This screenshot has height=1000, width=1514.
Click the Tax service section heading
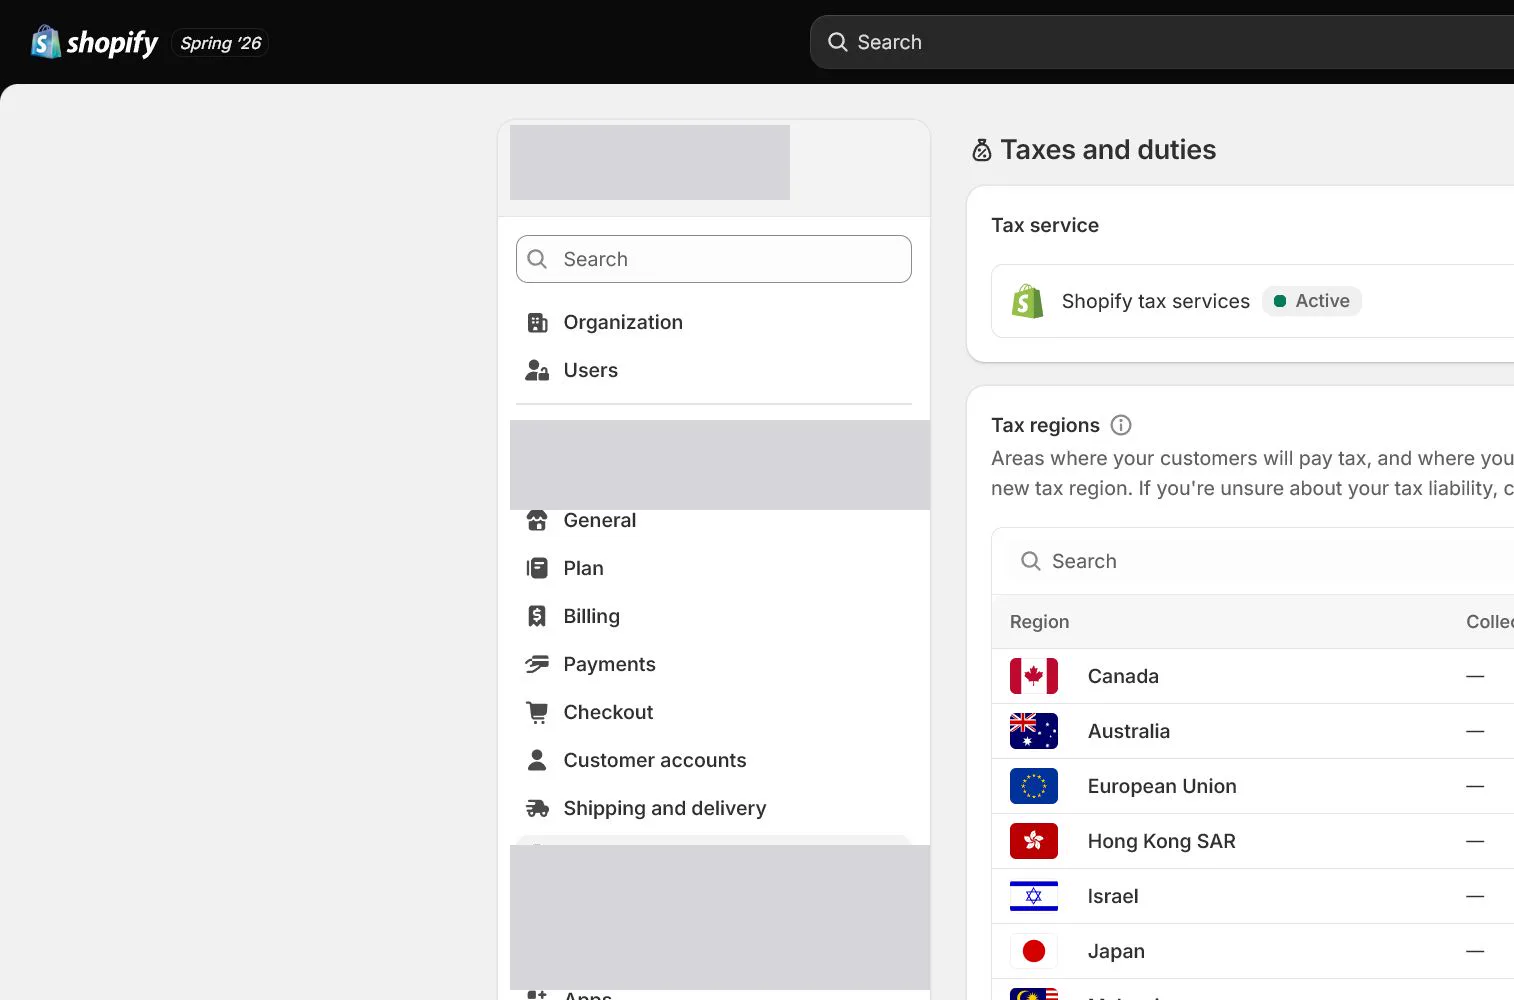1045,225
